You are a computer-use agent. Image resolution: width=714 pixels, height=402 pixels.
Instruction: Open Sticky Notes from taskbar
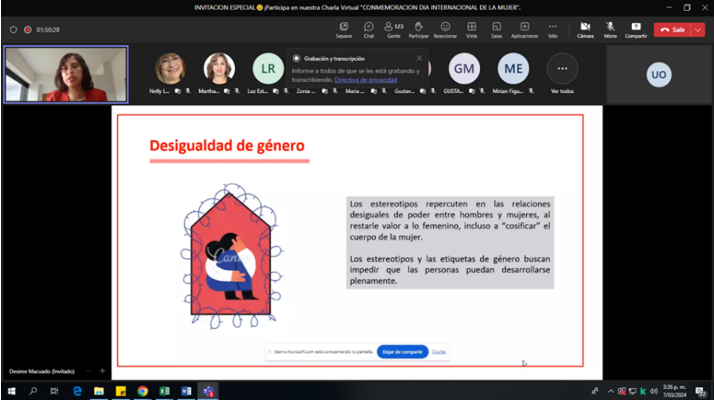click(x=121, y=391)
